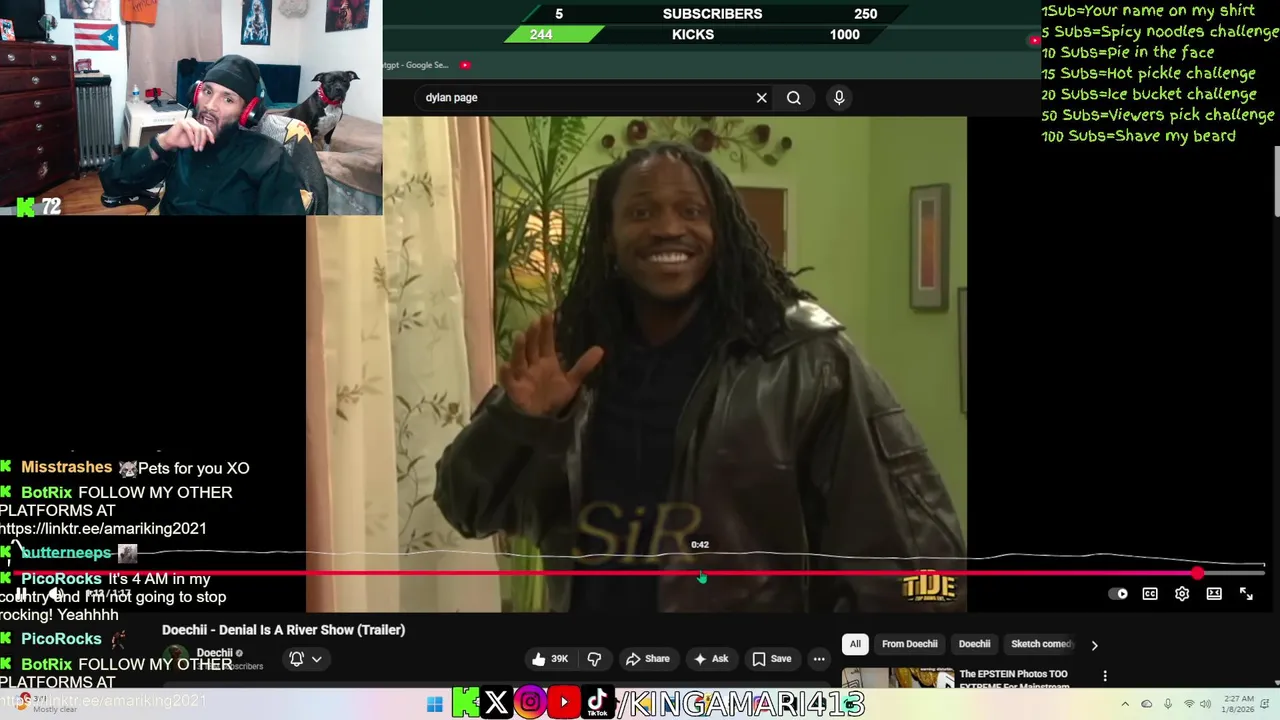
Task: Open the taskbar Wi-Fi network icon
Action: click(1189, 704)
